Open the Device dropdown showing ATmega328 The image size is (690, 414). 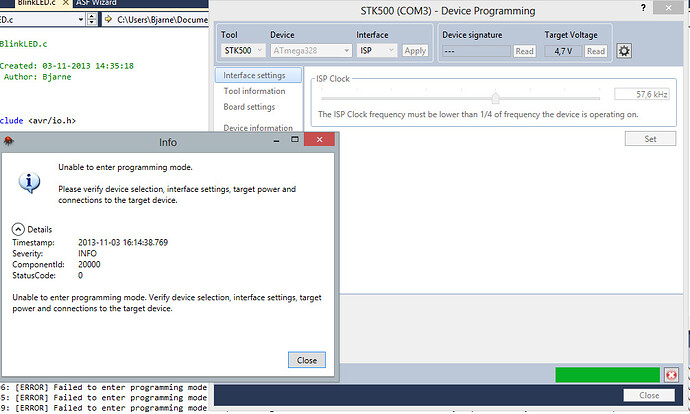click(308, 50)
